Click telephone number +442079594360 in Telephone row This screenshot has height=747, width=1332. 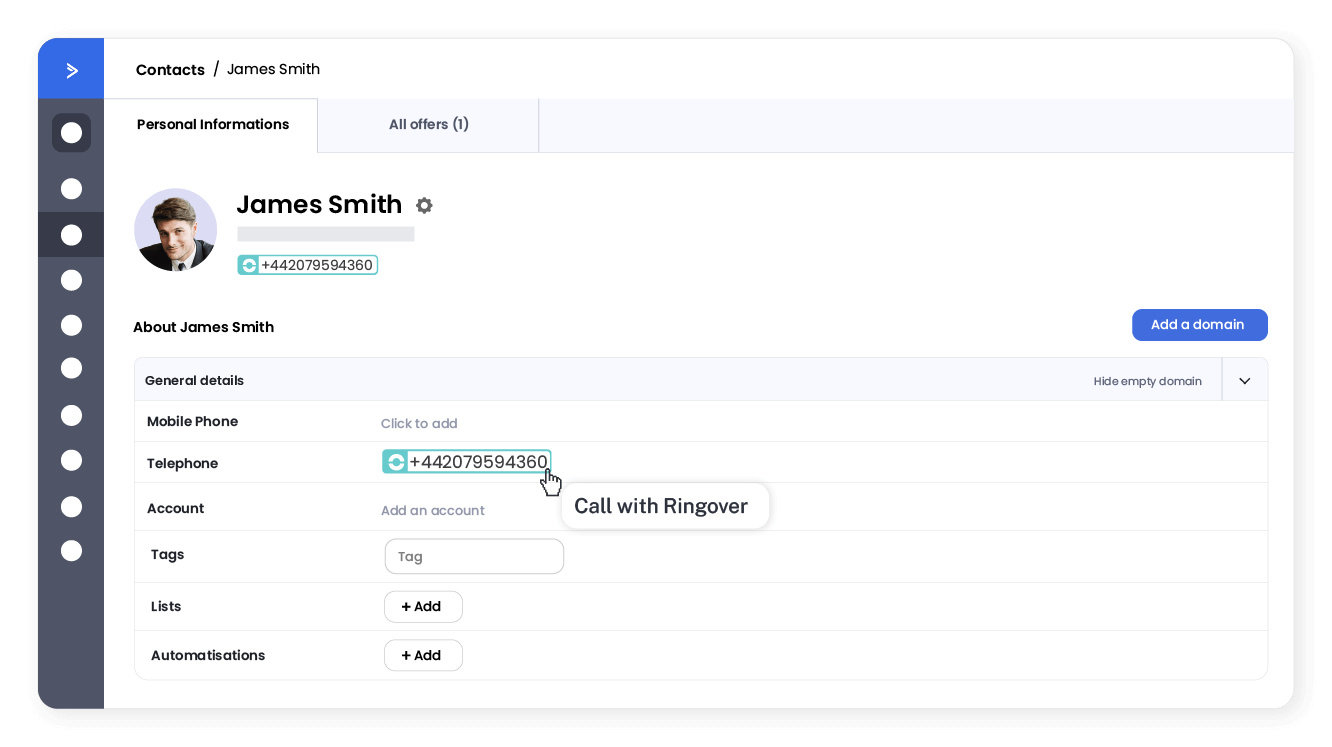(x=478, y=462)
